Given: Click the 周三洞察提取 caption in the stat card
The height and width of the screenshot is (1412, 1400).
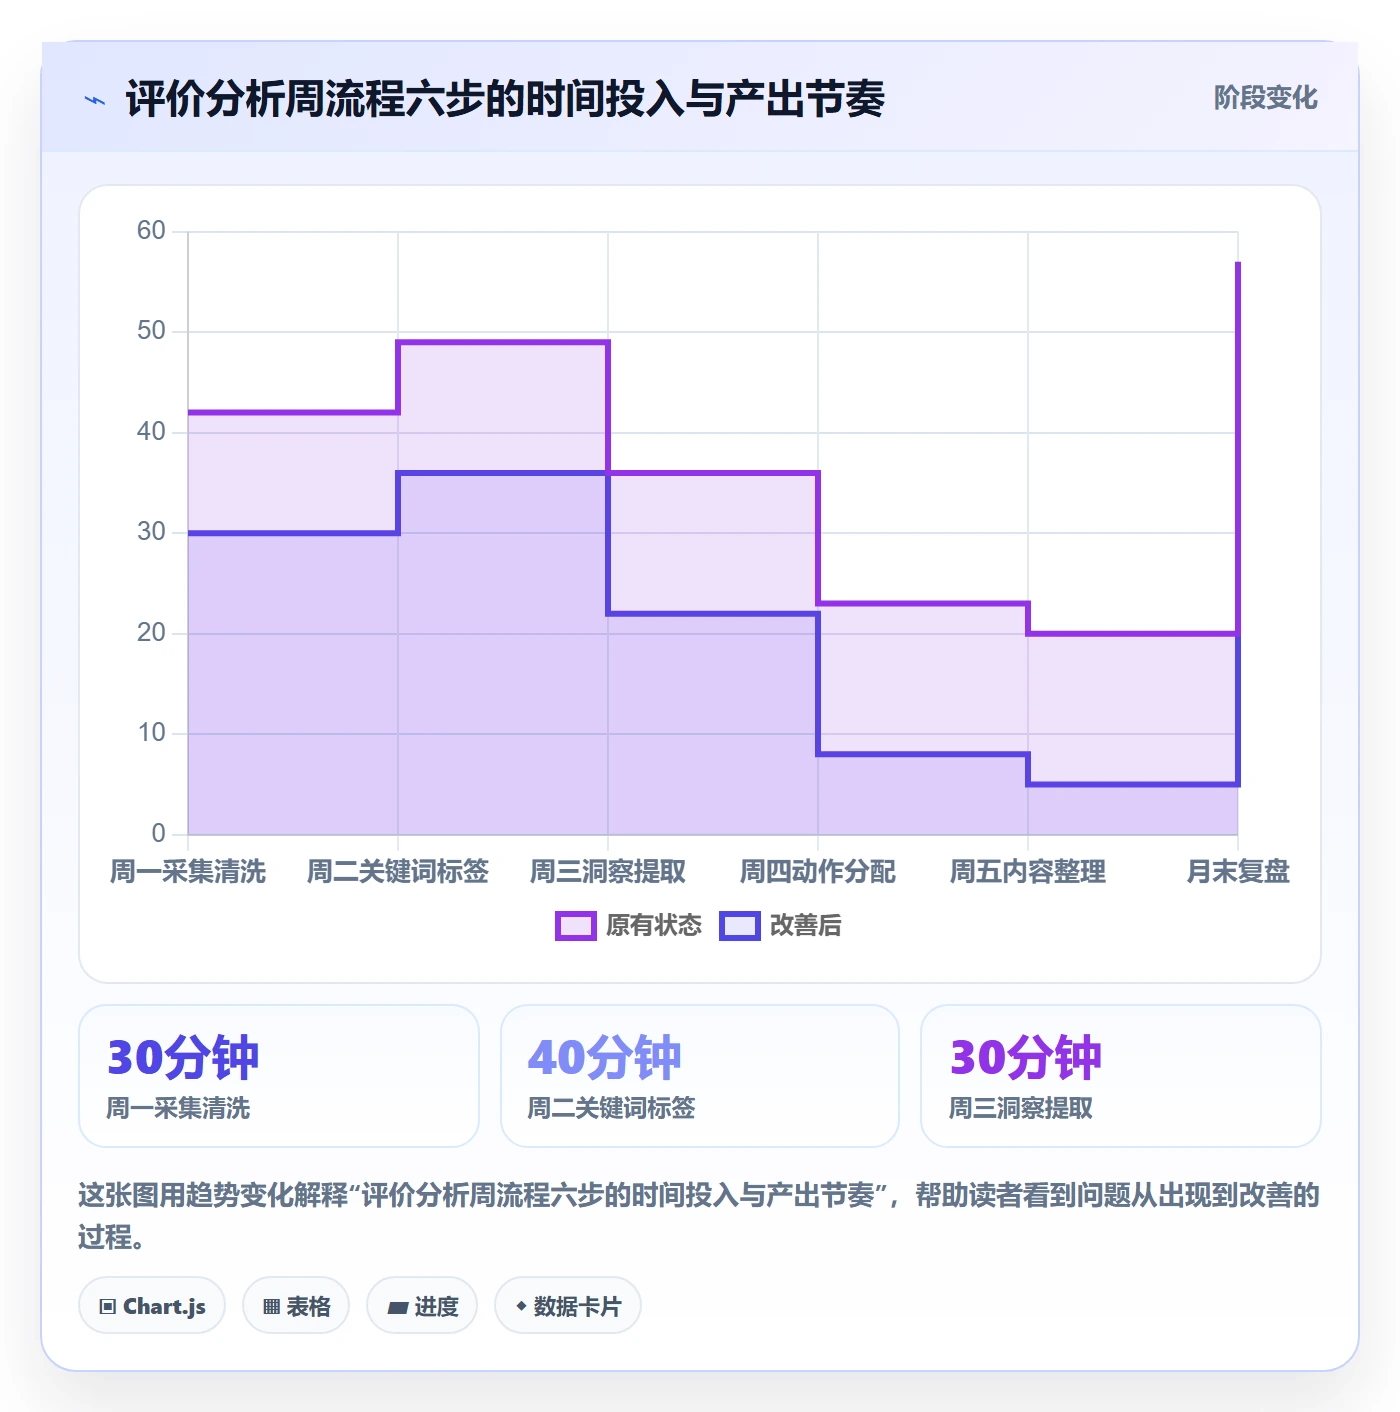Looking at the screenshot, I should coord(1020,1108).
